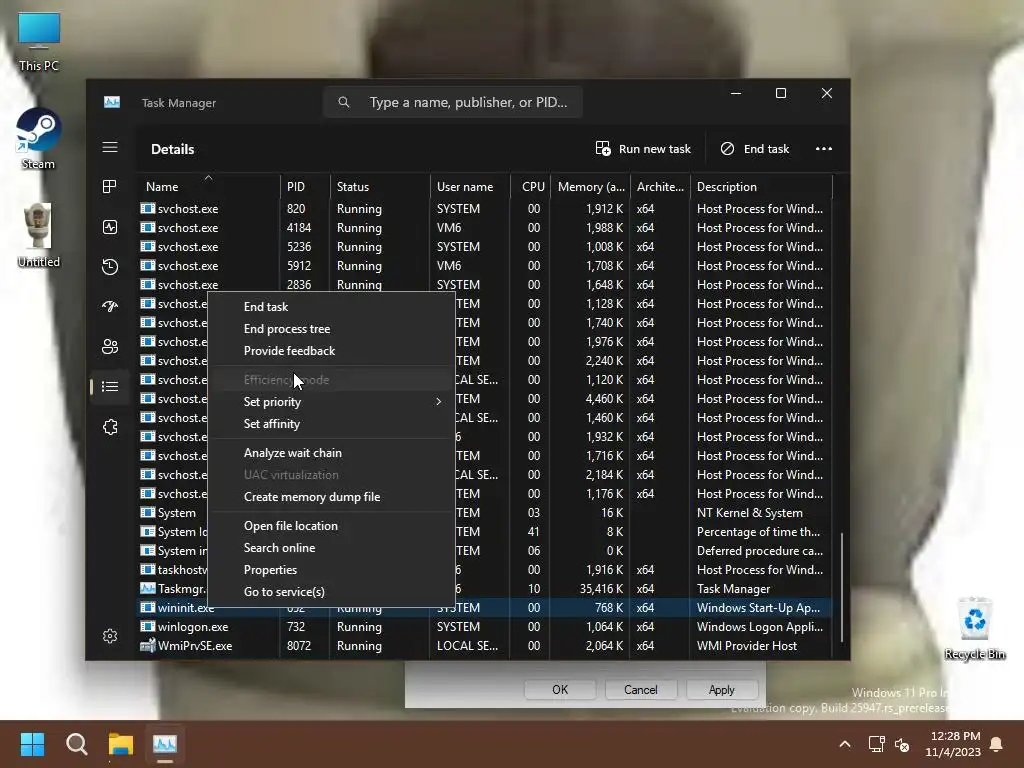Open Task Manager settings gear
Viewport: 1024px width, 768px height.
coord(110,636)
